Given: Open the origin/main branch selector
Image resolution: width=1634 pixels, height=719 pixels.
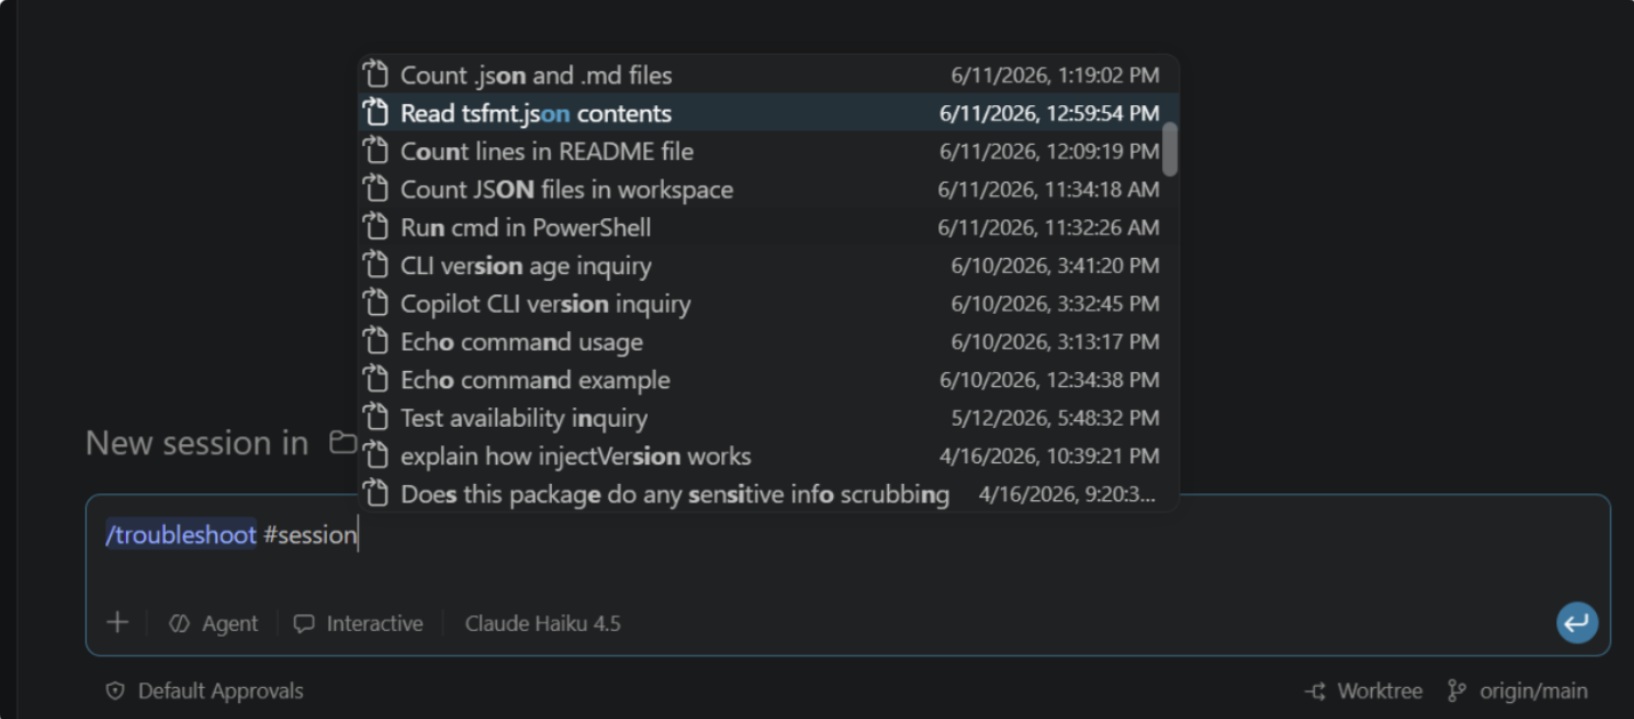Looking at the screenshot, I should pos(1517,691).
